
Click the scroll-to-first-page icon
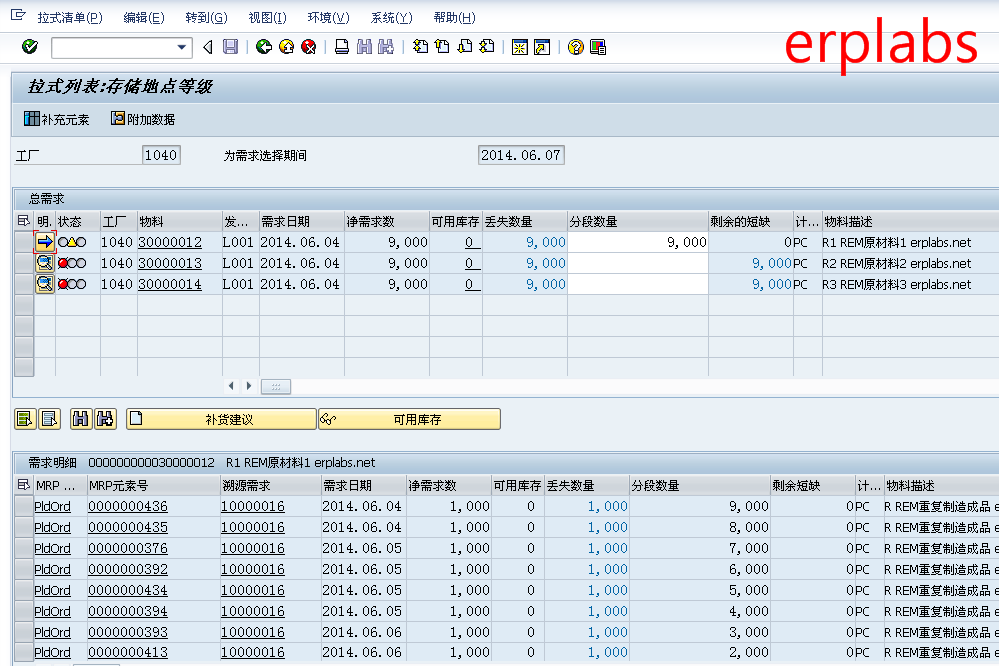(423, 47)
